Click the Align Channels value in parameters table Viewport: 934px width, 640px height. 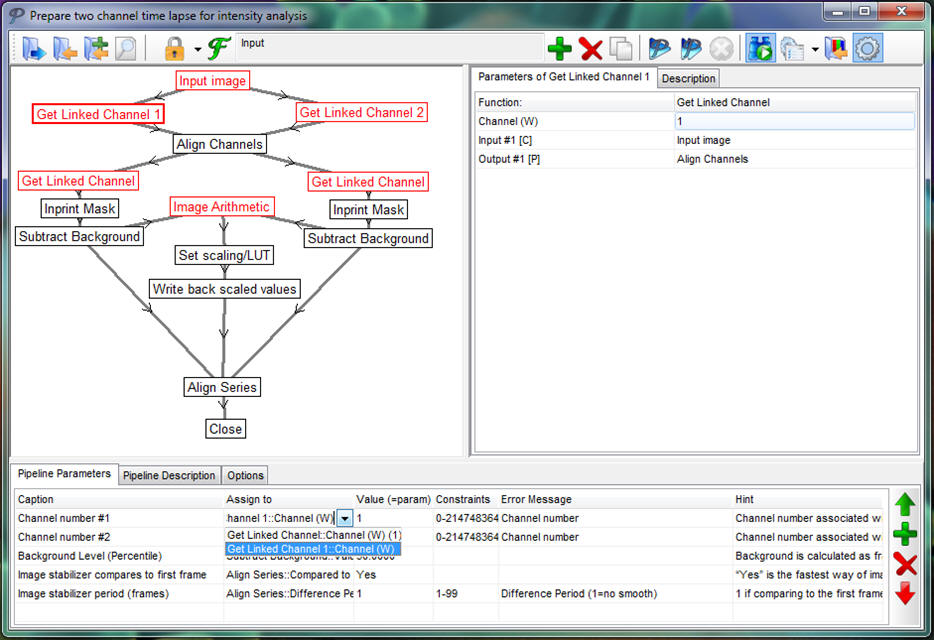(x=712, y=159)
